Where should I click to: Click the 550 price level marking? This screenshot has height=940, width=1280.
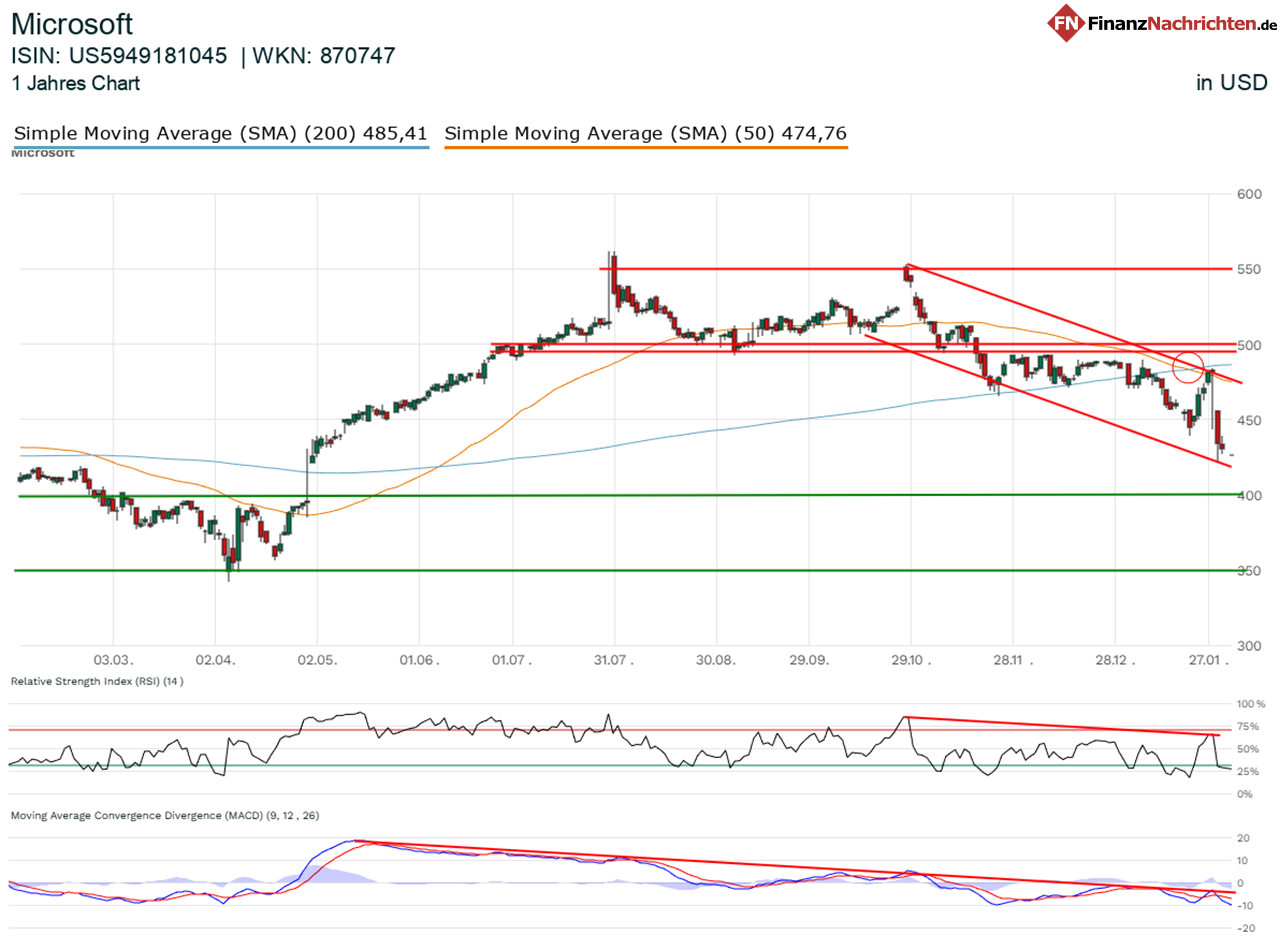1250,268
